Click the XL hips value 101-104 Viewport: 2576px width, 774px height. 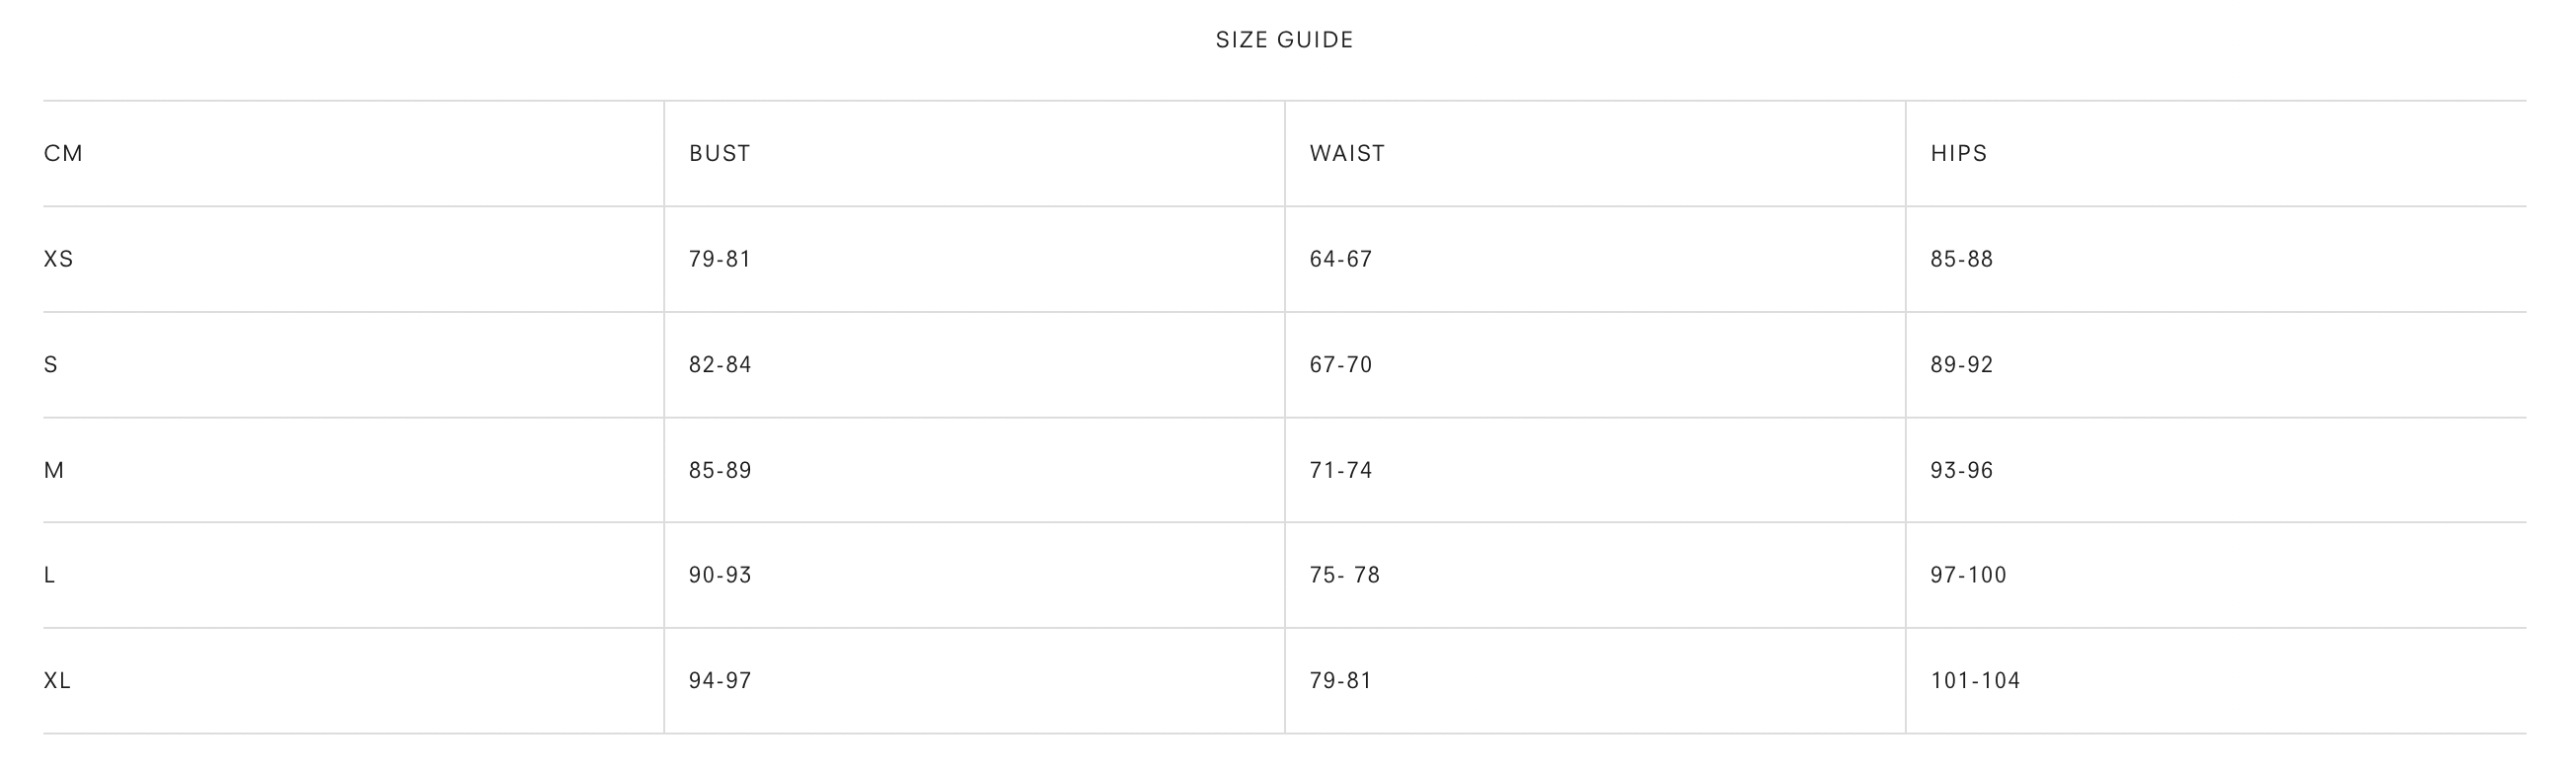point(1975,681)
